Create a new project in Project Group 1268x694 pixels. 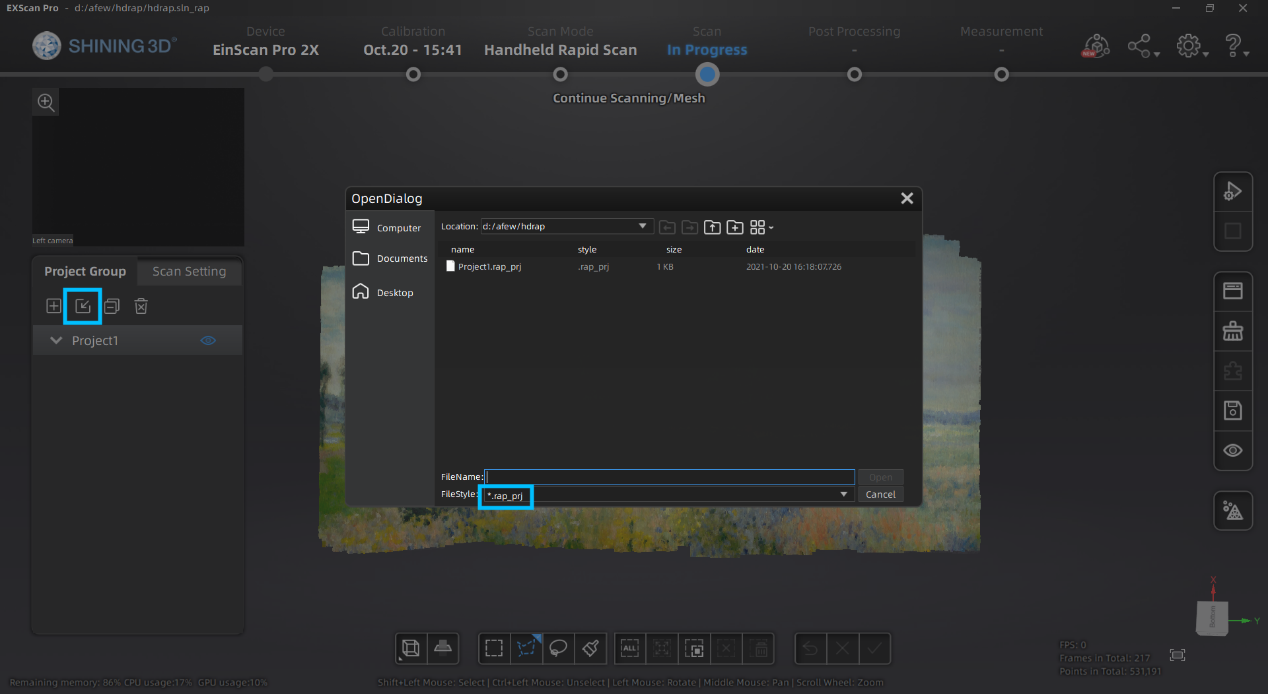[x=54, y=306]
